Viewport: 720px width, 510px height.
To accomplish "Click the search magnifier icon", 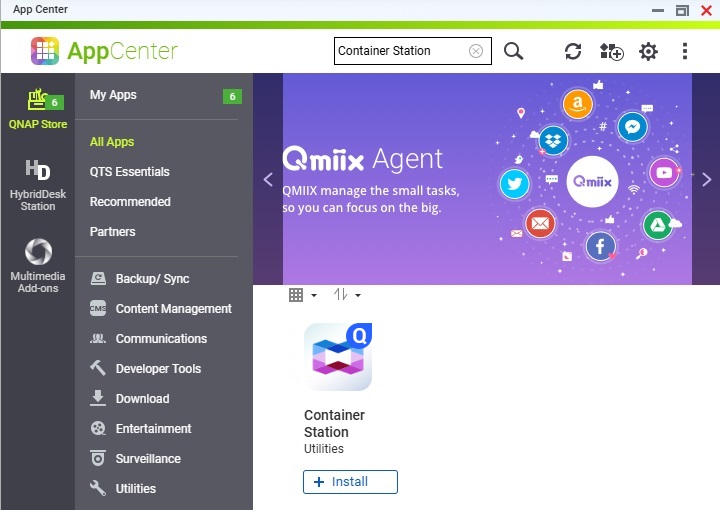I will (x=514, y=51).
